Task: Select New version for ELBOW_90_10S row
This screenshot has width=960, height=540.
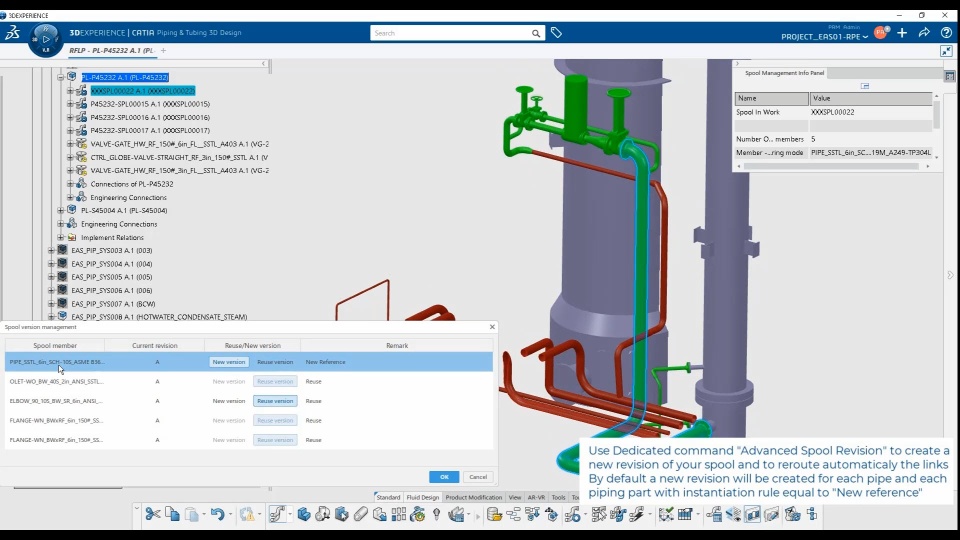Action: (x=229, y=401)
